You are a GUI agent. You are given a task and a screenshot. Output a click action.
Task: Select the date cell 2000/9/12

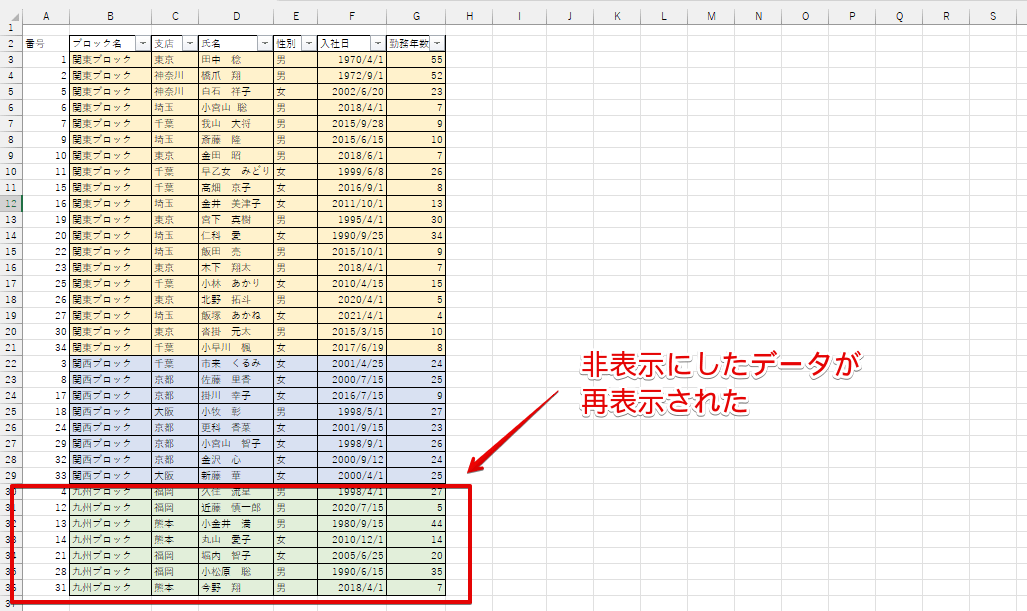352,460
